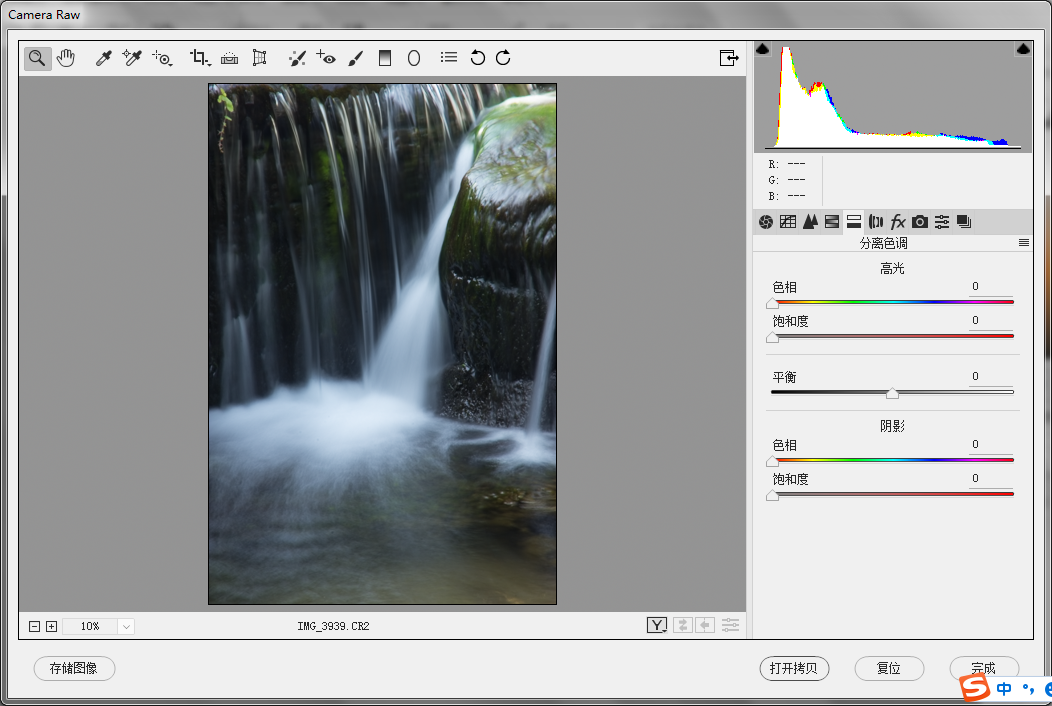The height and width of the screenshot is (706, 1052).
Task: Open the Tone Curve panel tab
Action: 788,222
